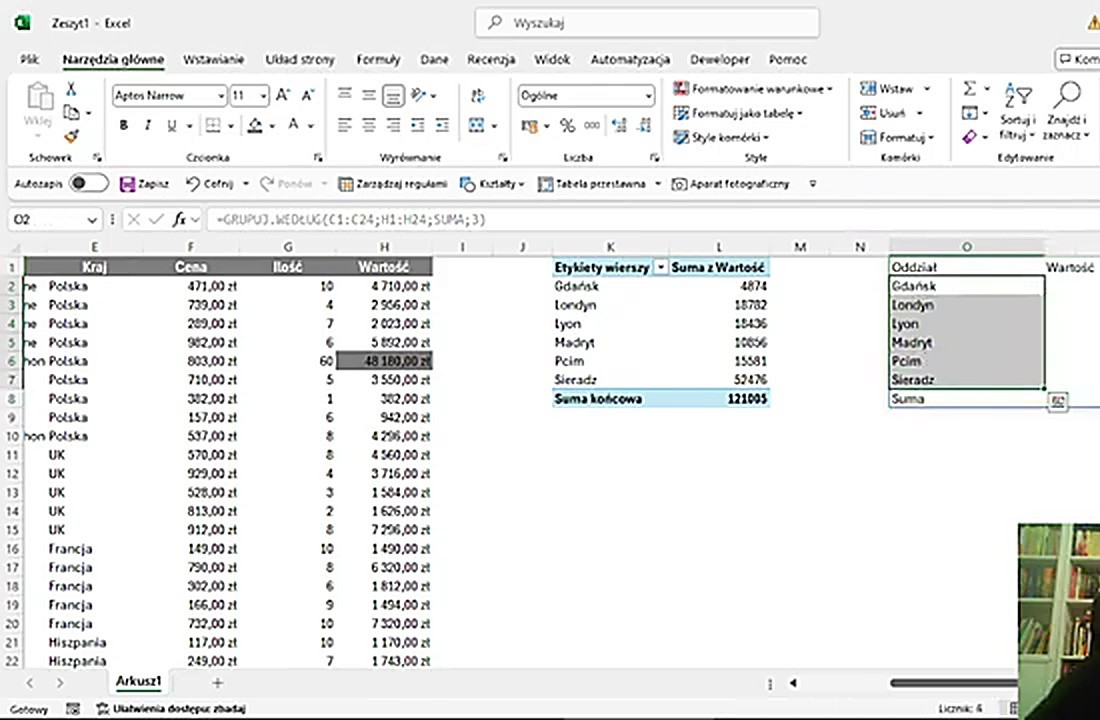
Task: Expand the Ogólne number format dropdown
Action: 648,96
